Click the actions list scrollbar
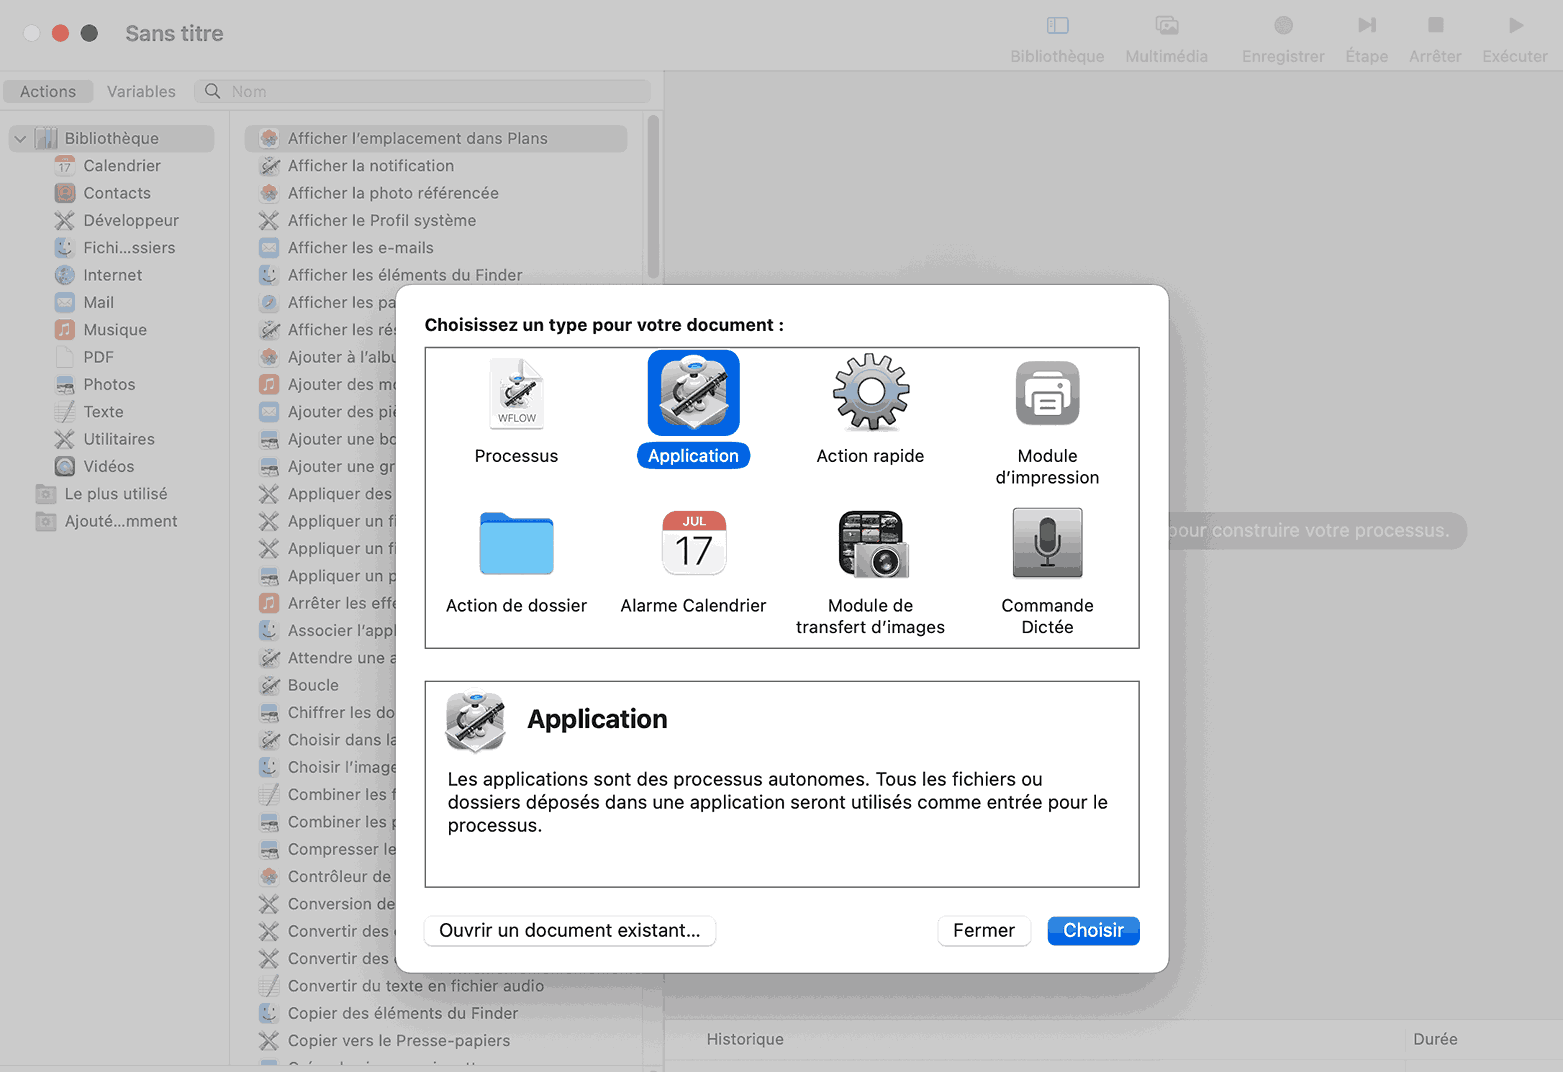The width and height of the screenshot is (1563, 1072). point(653,197)
